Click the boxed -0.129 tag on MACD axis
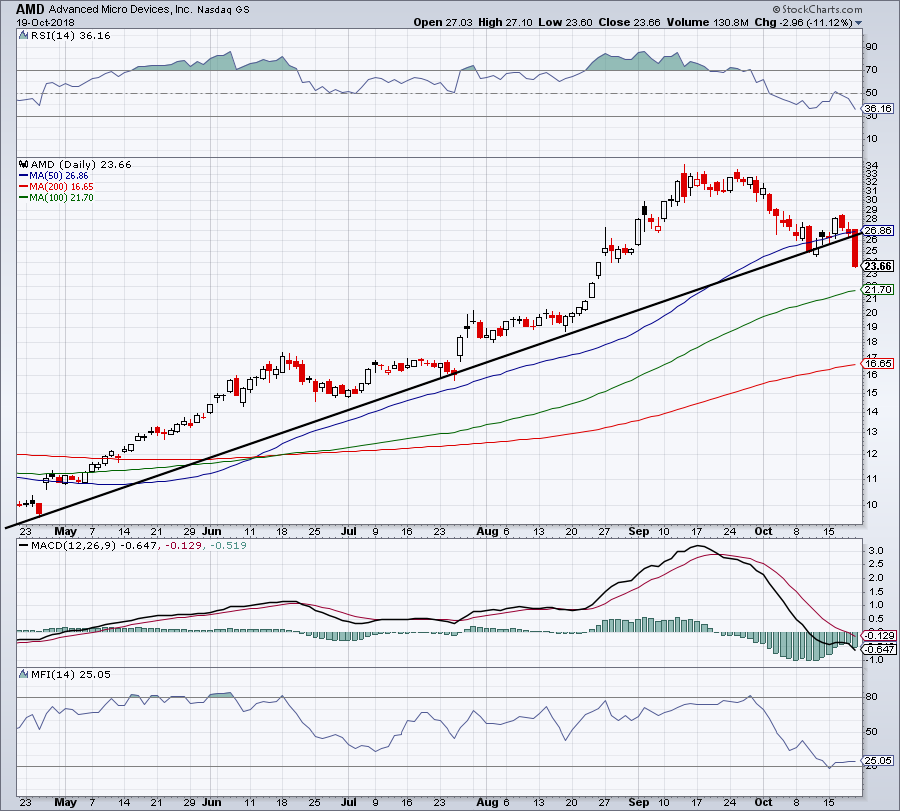Viewport: 900px width, 811px height. tap(879, 635)
